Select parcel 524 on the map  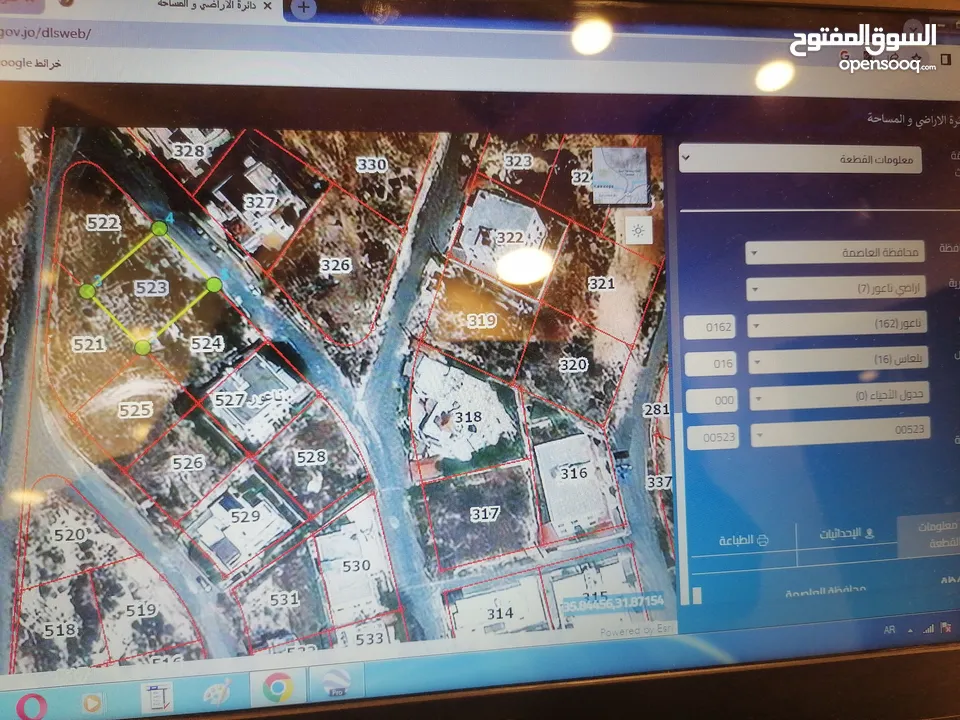pos(207,344)
